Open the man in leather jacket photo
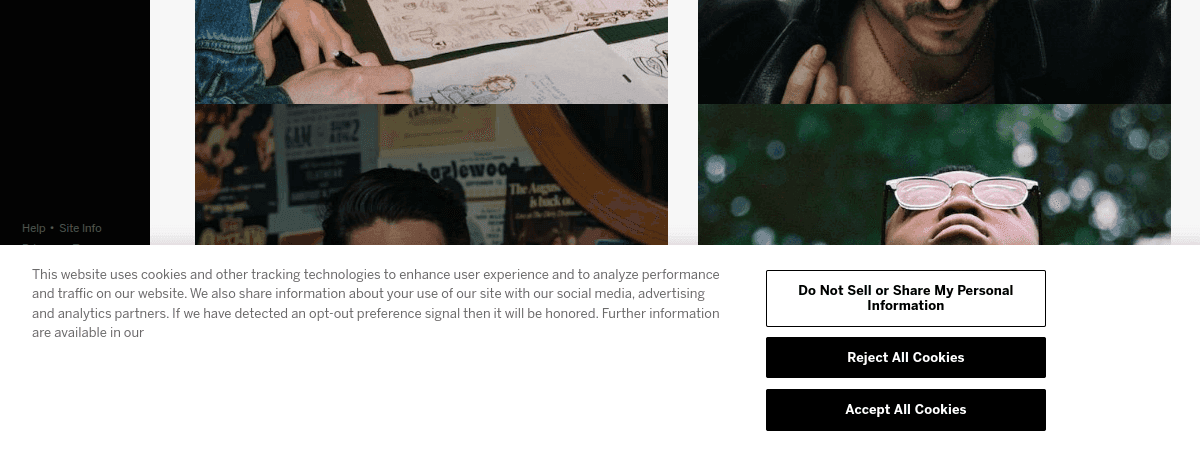 934,52
